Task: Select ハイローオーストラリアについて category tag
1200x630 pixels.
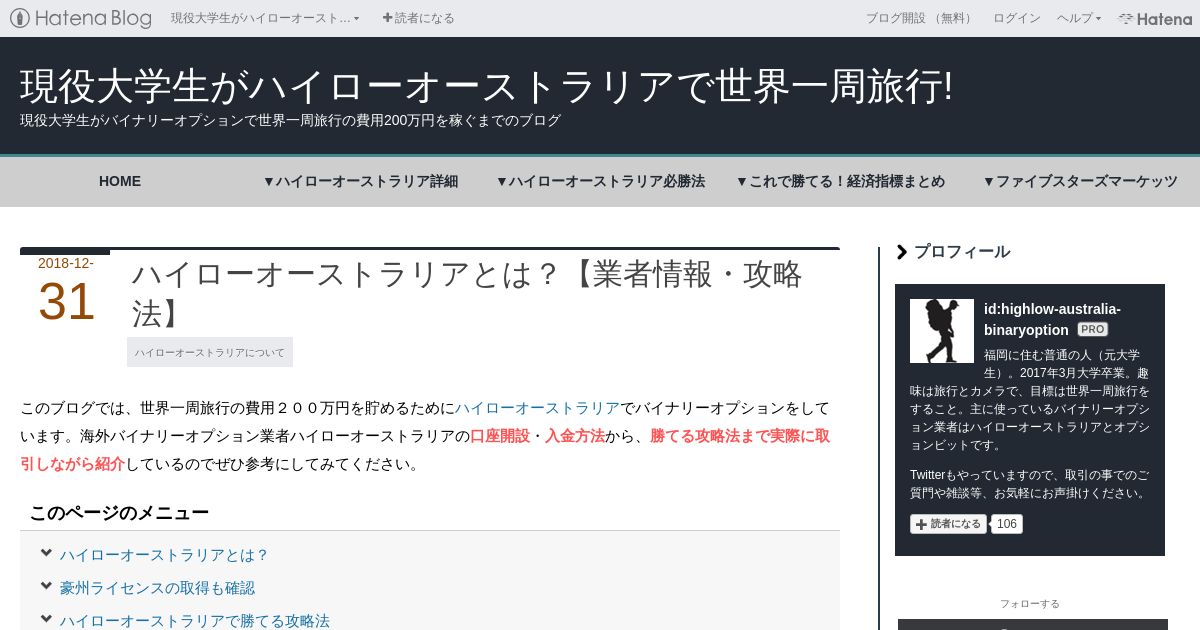Action: pos(210,352)
